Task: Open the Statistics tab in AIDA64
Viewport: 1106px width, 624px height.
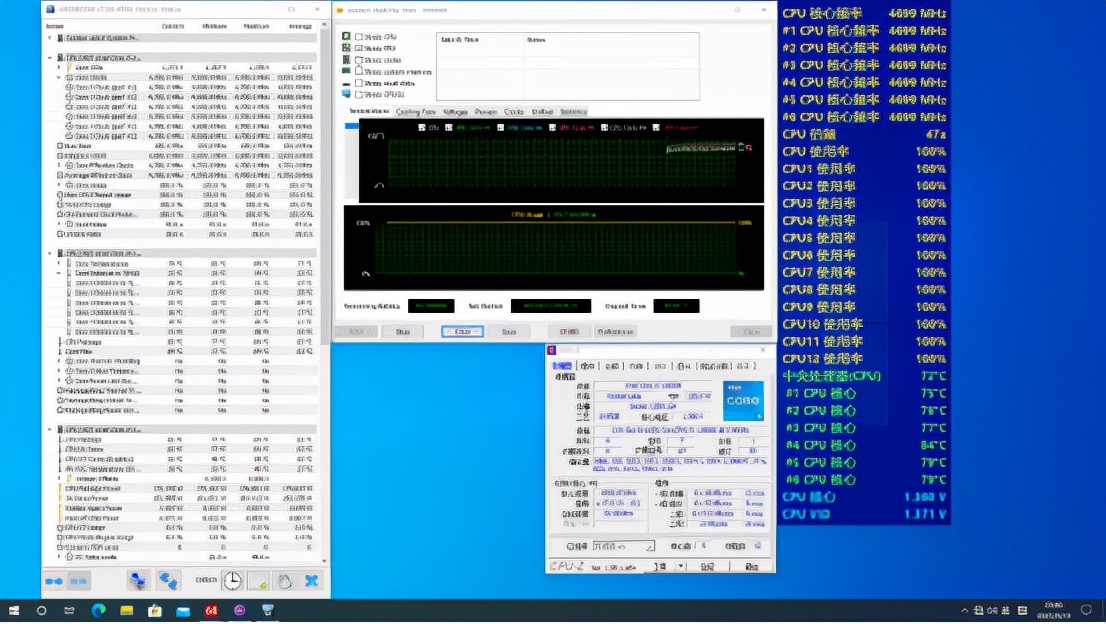Action: (573, 112)
